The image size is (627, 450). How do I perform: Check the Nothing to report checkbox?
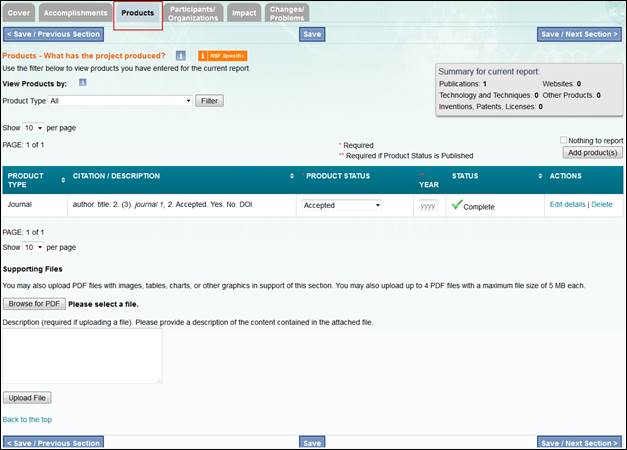(x=564, y=141)
